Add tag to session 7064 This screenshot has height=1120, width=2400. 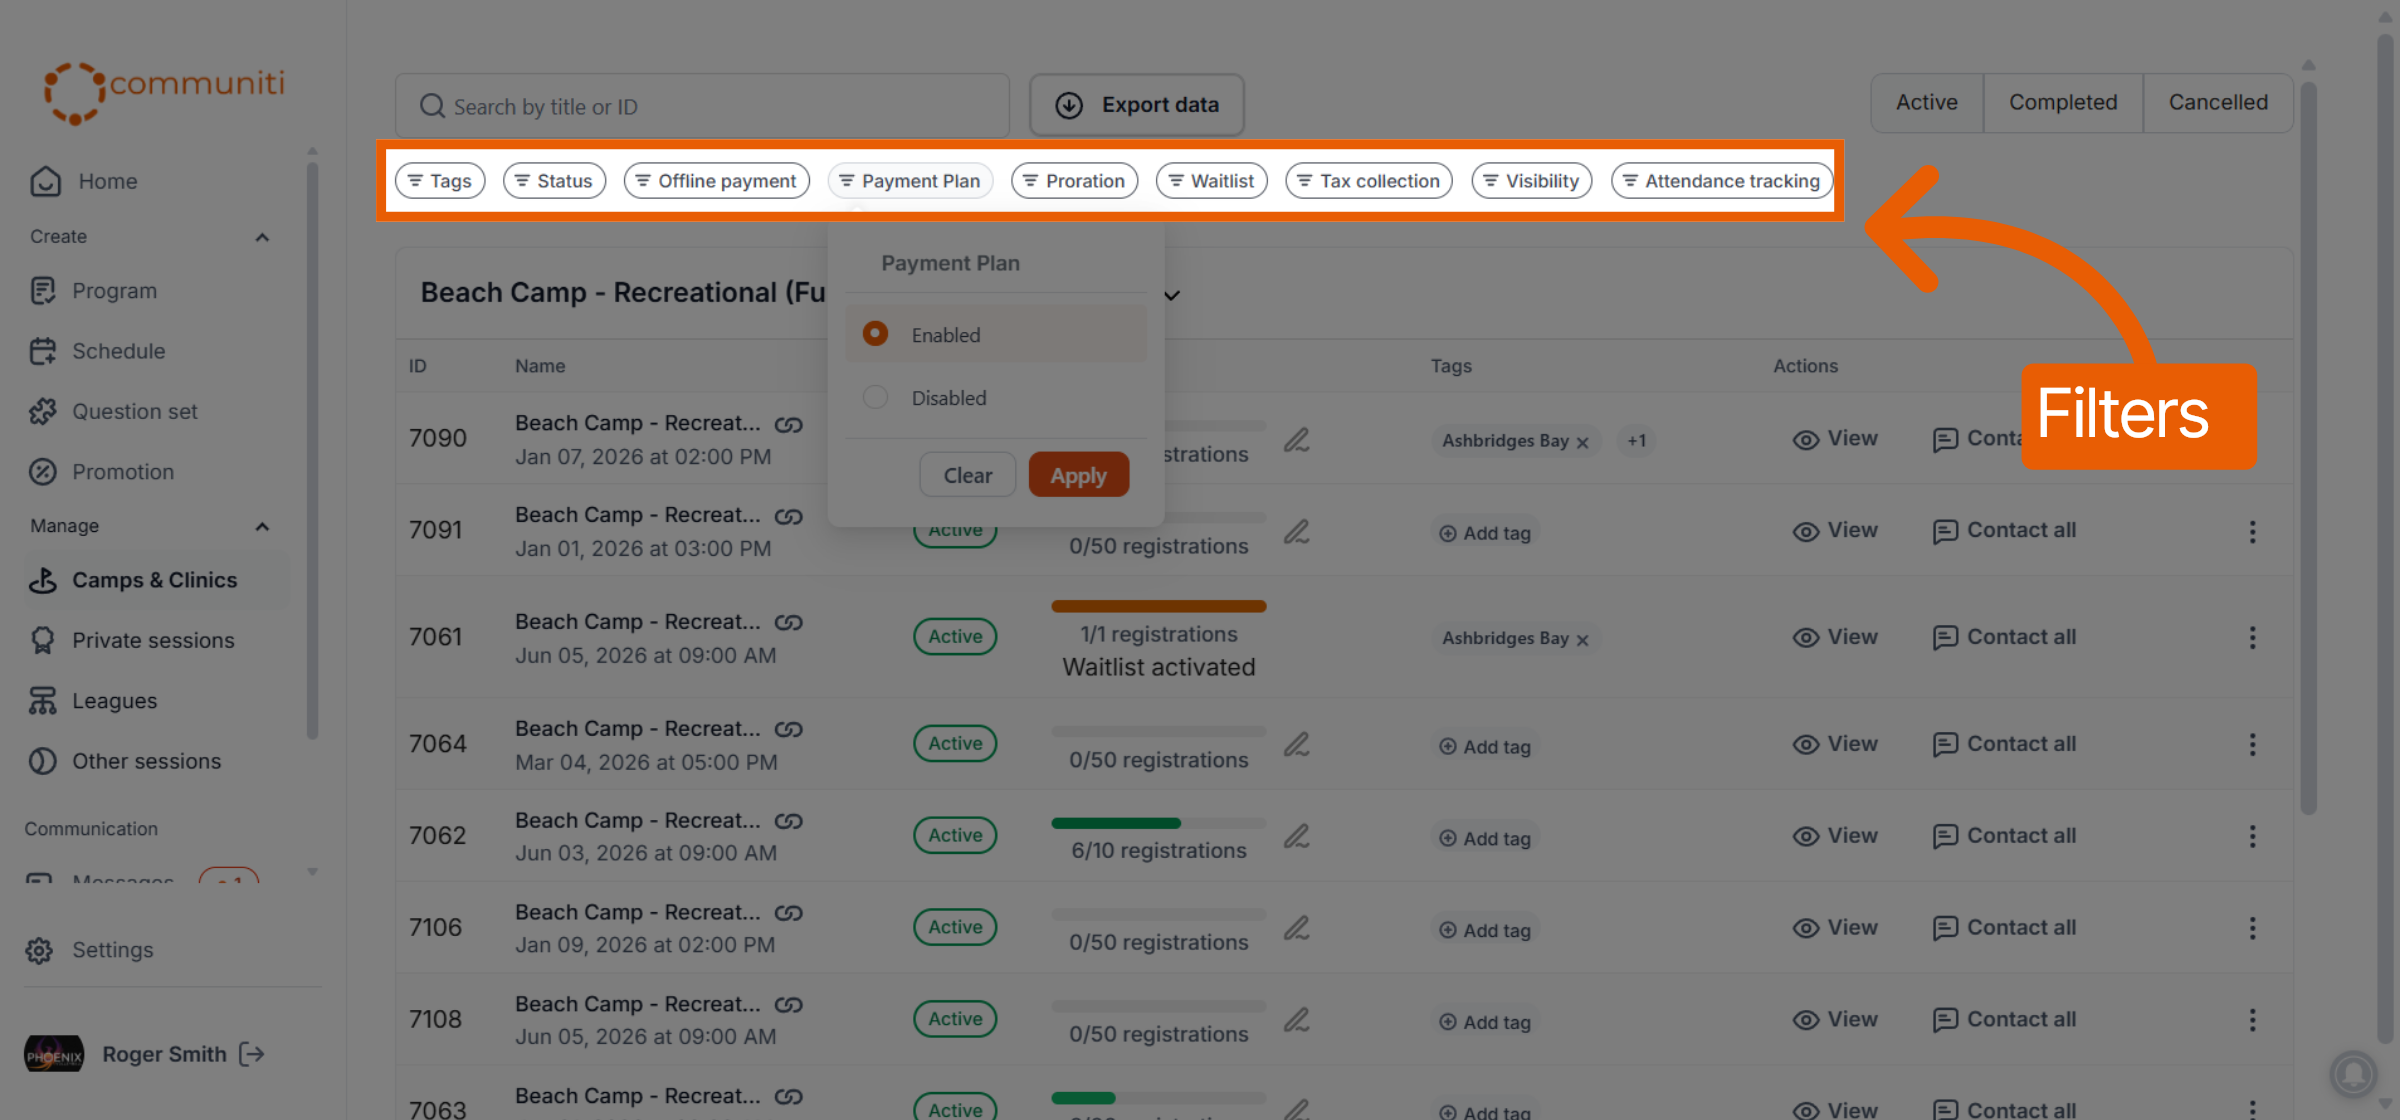click(1485, 746)
